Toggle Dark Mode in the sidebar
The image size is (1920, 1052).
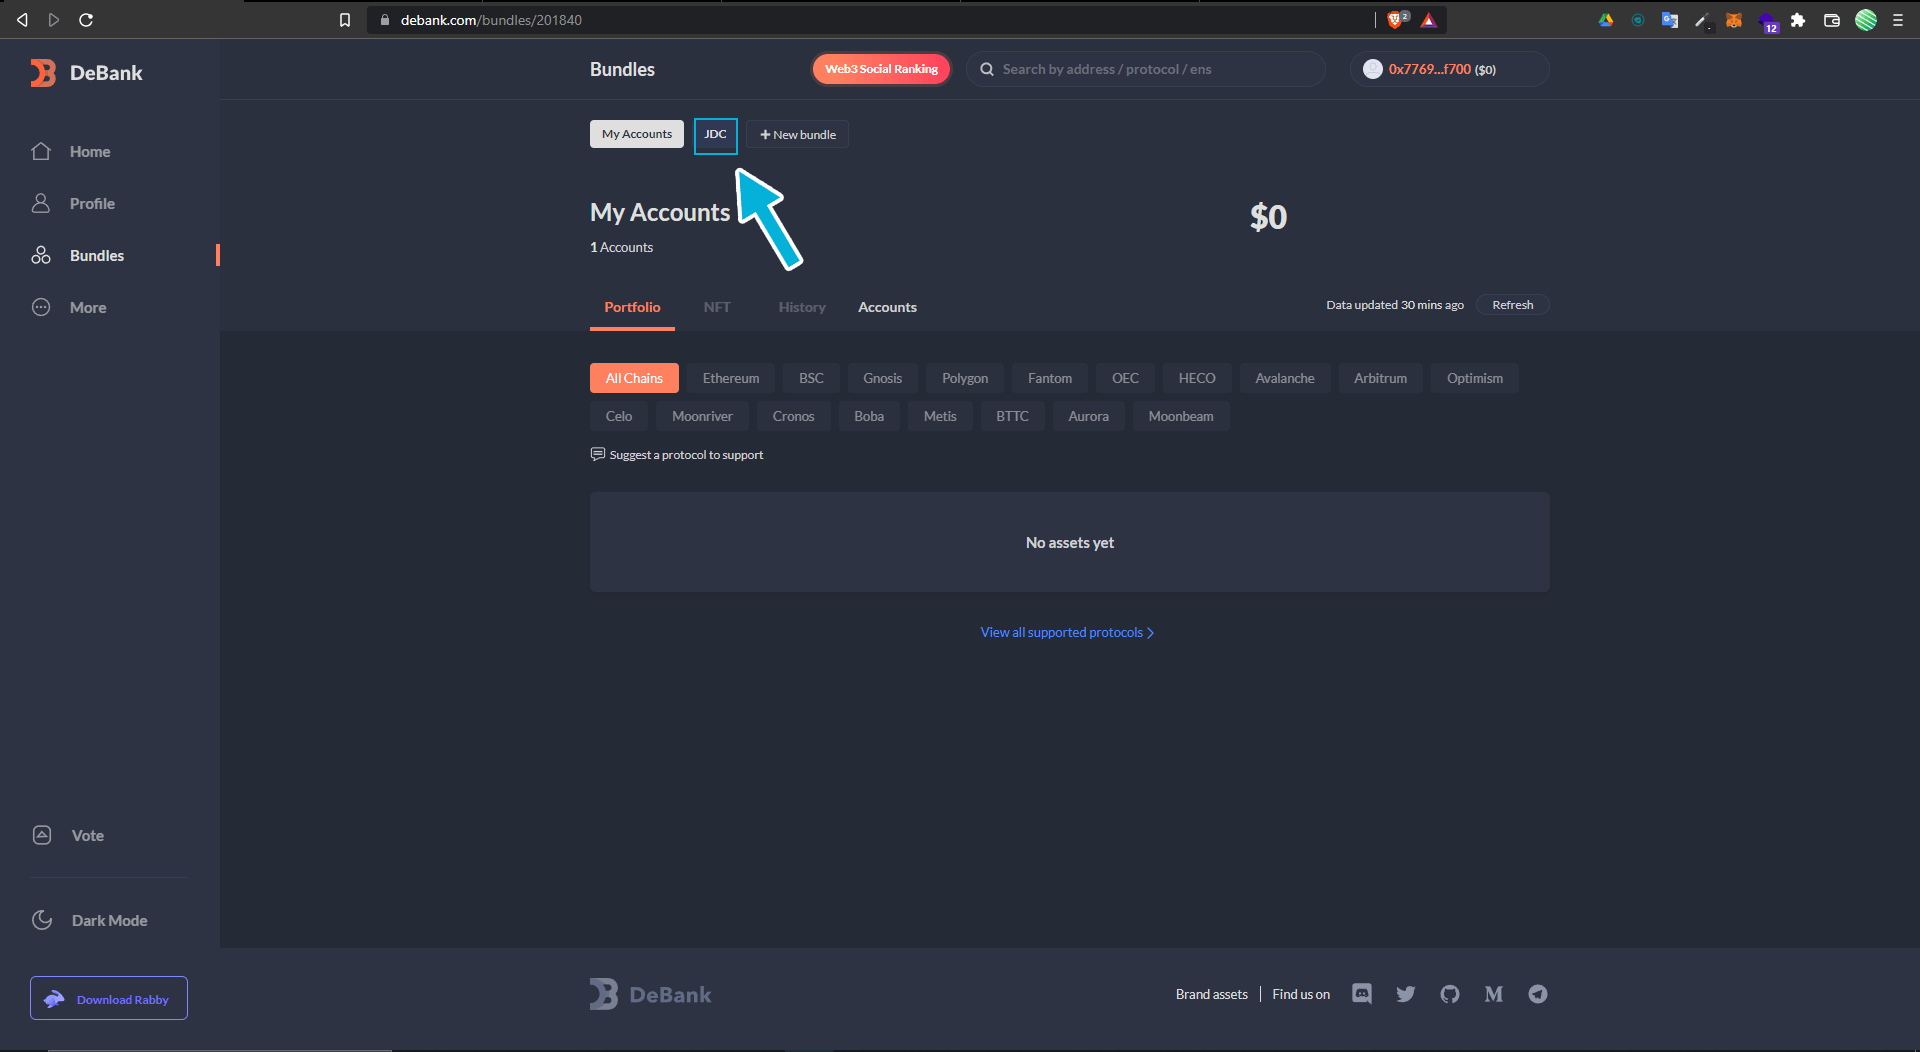(x=108, y=920)
